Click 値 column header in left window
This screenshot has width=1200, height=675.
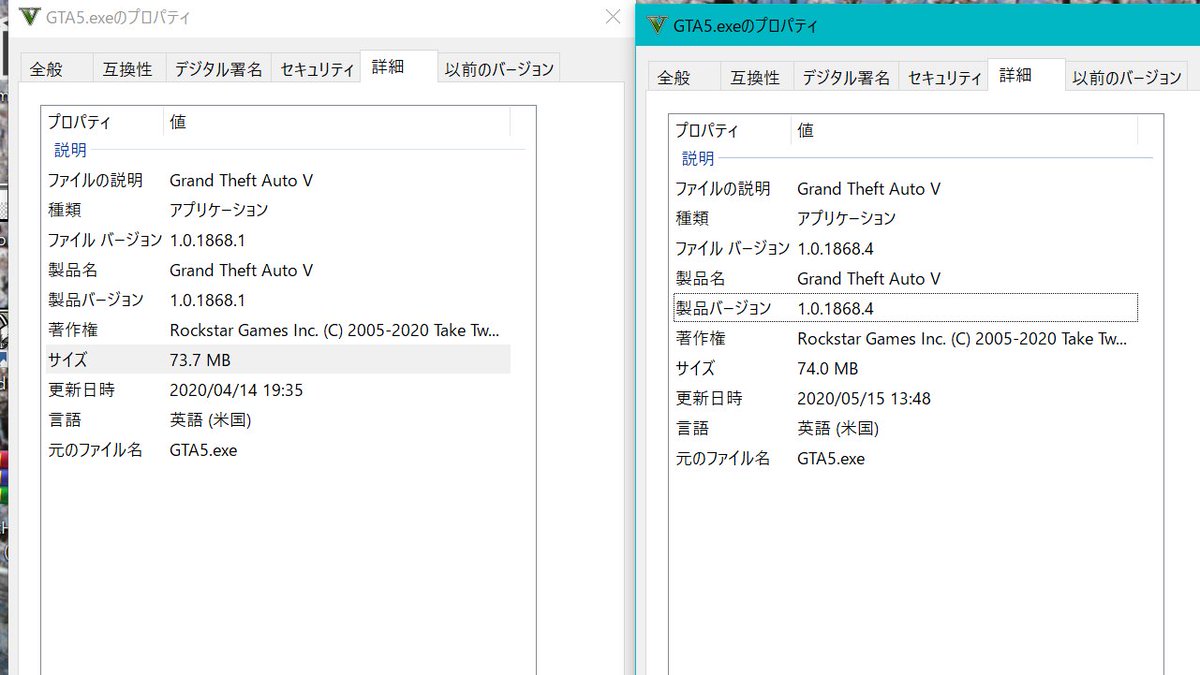(x=337, y=122)
